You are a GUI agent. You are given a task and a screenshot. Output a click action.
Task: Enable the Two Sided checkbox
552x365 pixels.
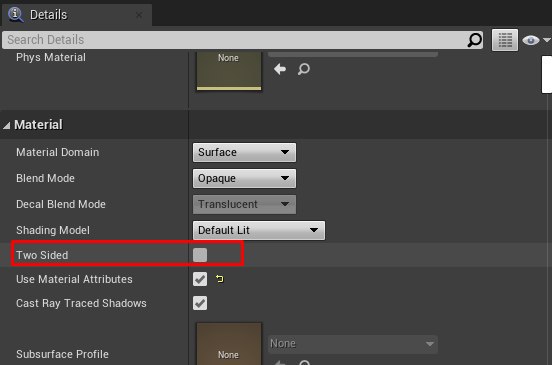pyautogui.click(x=200, y=255)
